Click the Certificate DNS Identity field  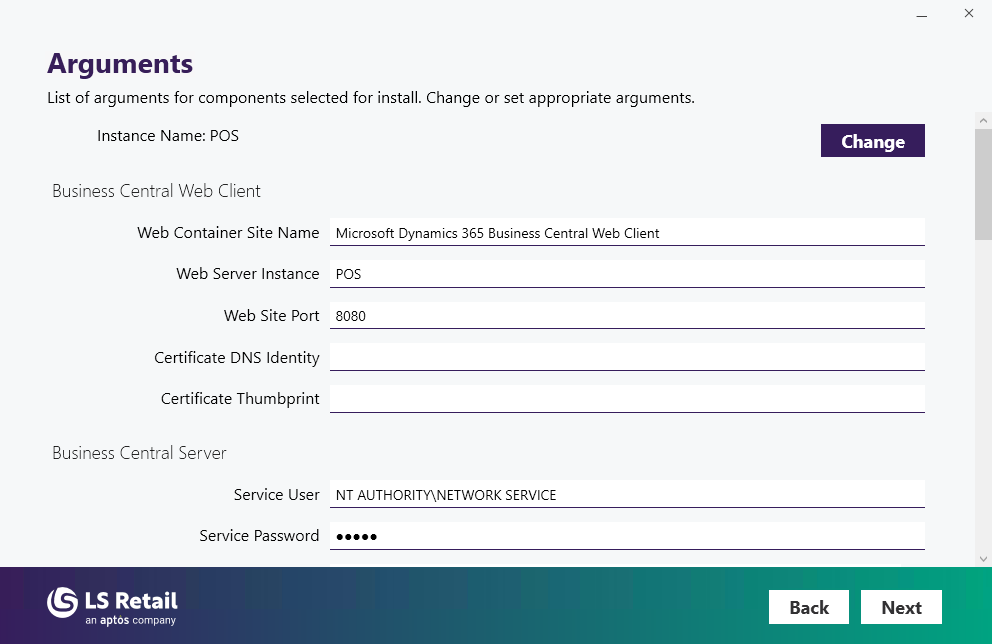tap(627, 357)
